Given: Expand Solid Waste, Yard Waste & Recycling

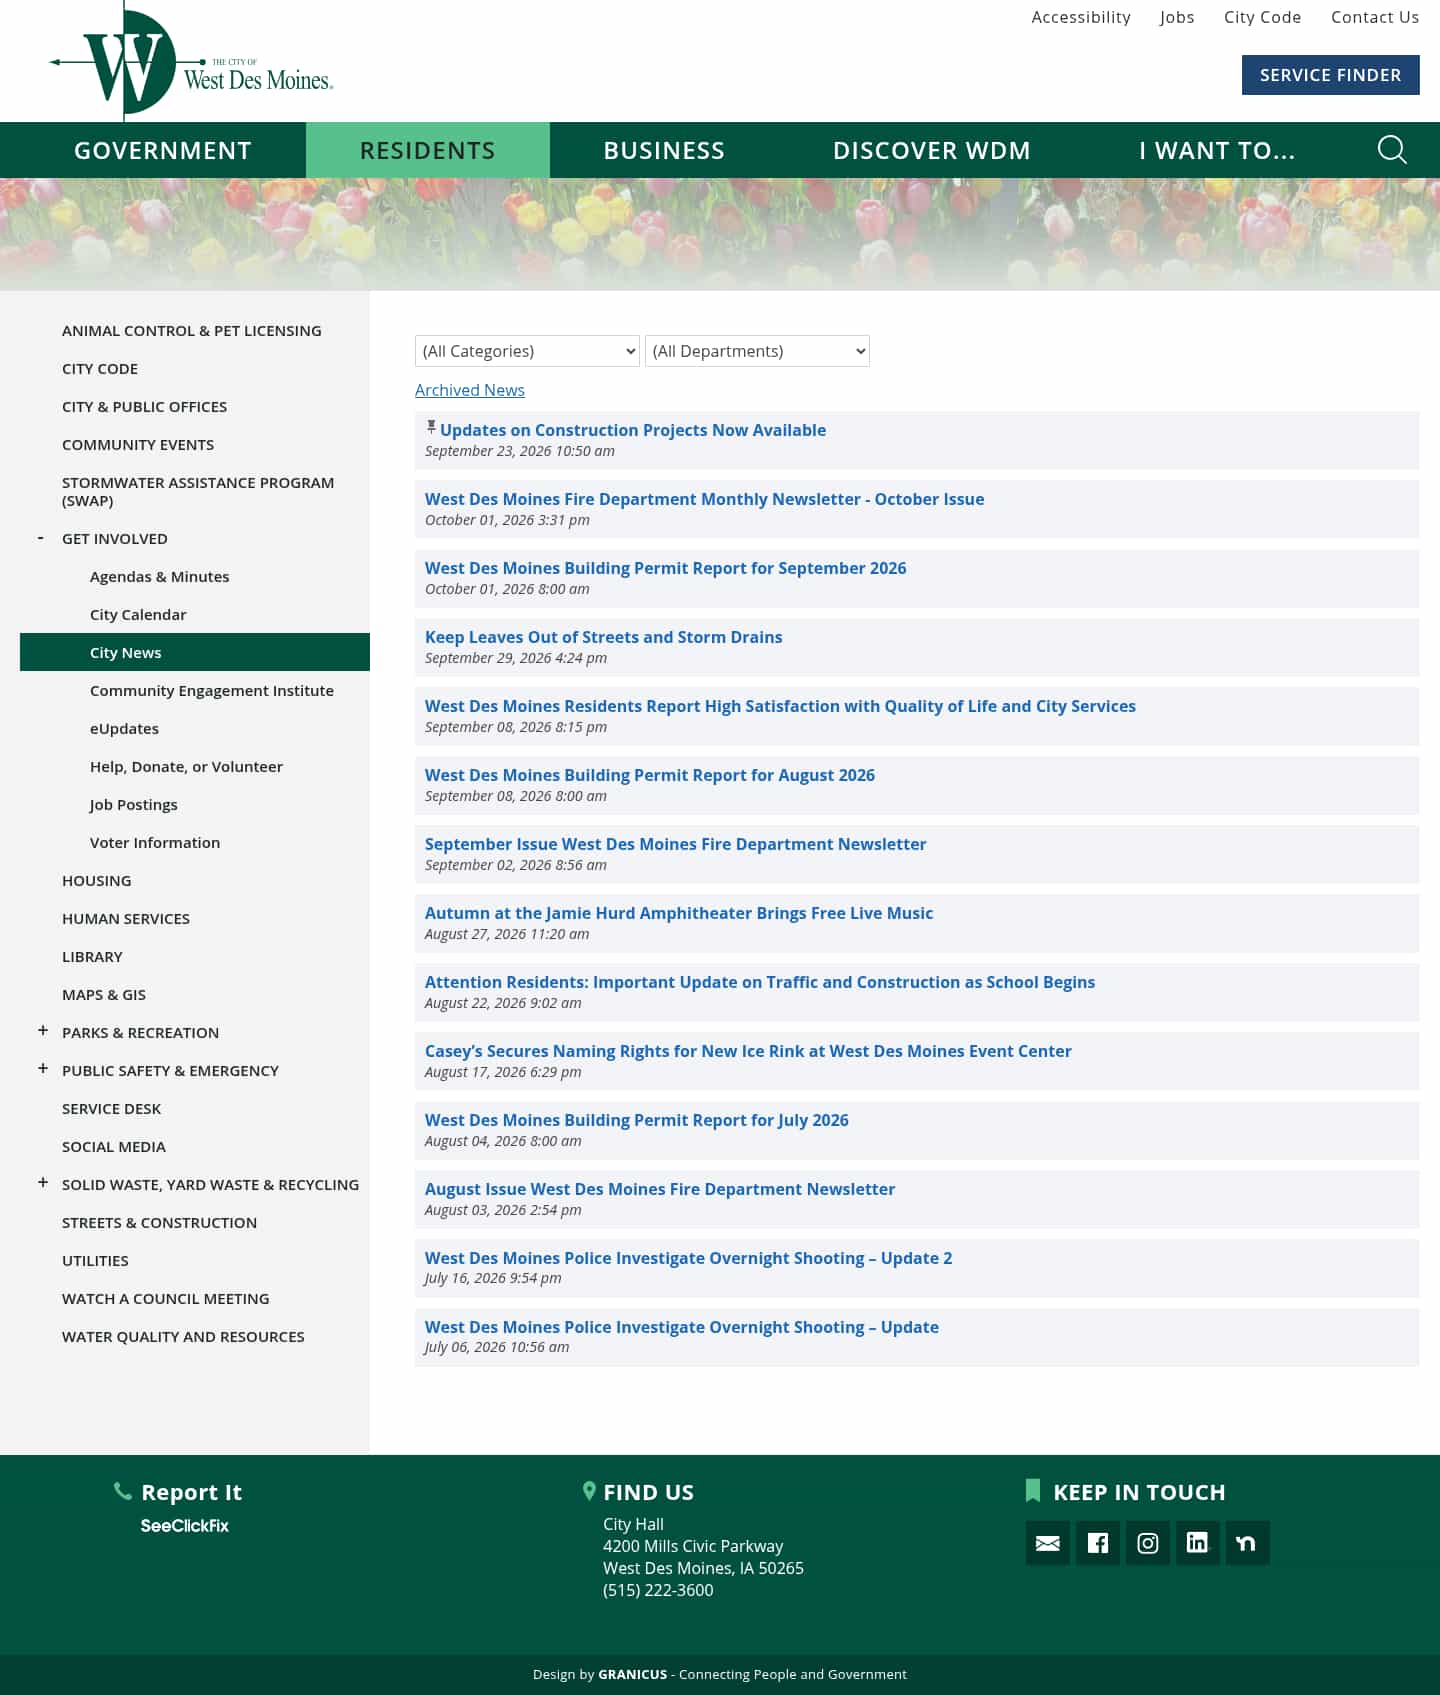Looking at the screenshot, I should [x=43, y=1183].
